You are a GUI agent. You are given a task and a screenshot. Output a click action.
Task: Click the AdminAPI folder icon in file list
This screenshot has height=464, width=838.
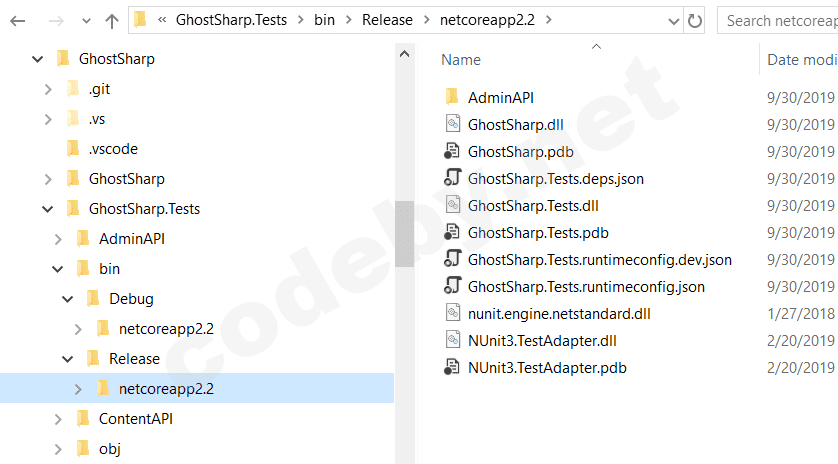pyautogui.click(x=452, y=98)
